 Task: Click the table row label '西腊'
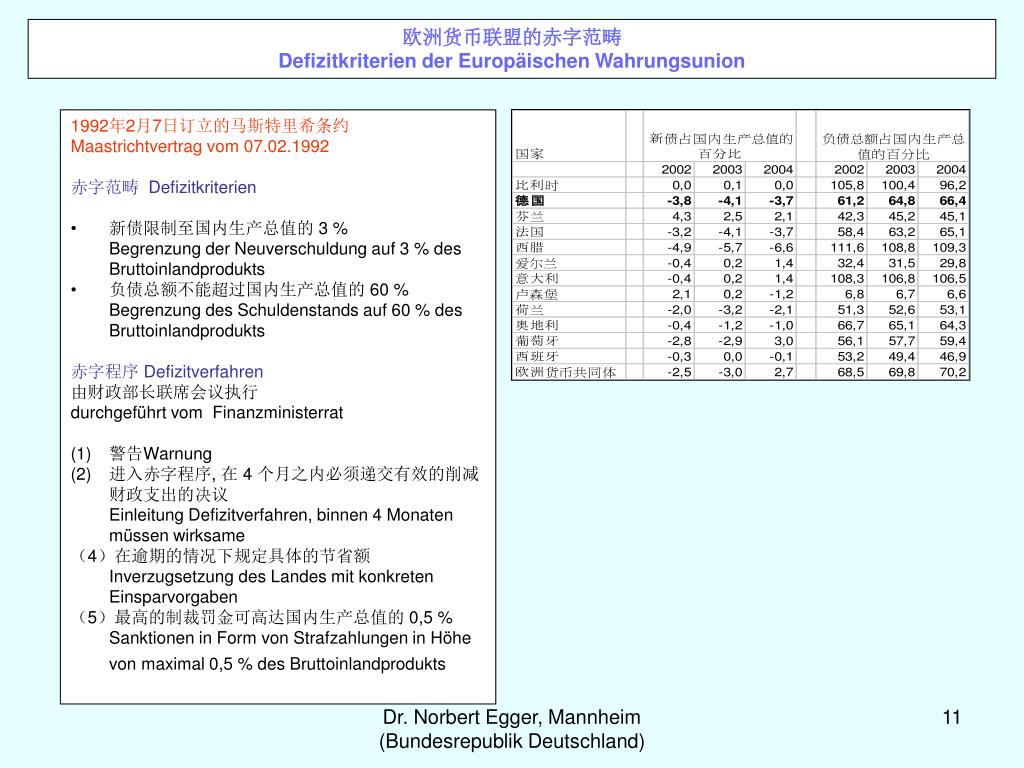coord(530,248)
